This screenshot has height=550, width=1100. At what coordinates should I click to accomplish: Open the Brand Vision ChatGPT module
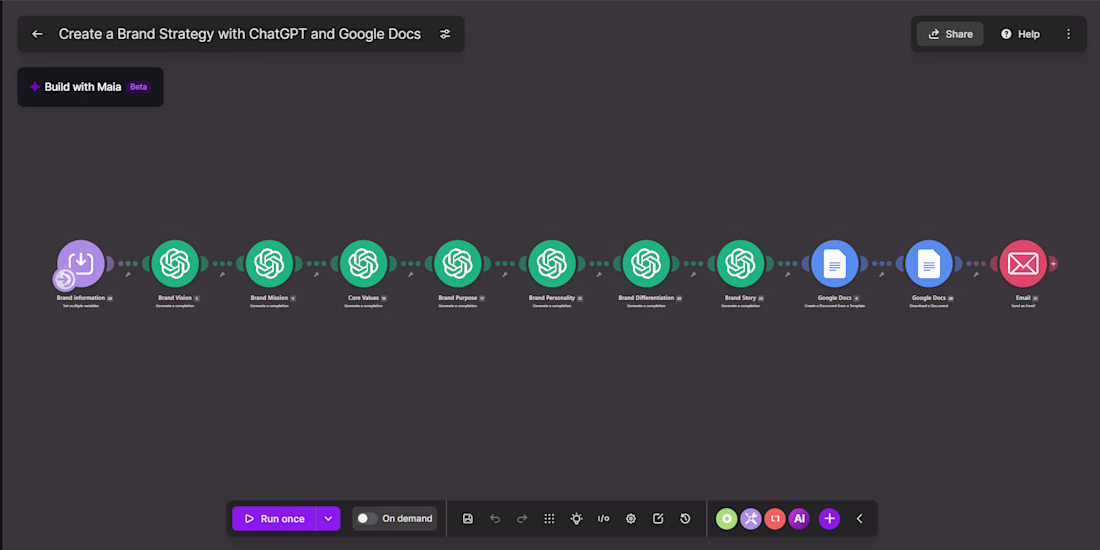click(175, 263)
